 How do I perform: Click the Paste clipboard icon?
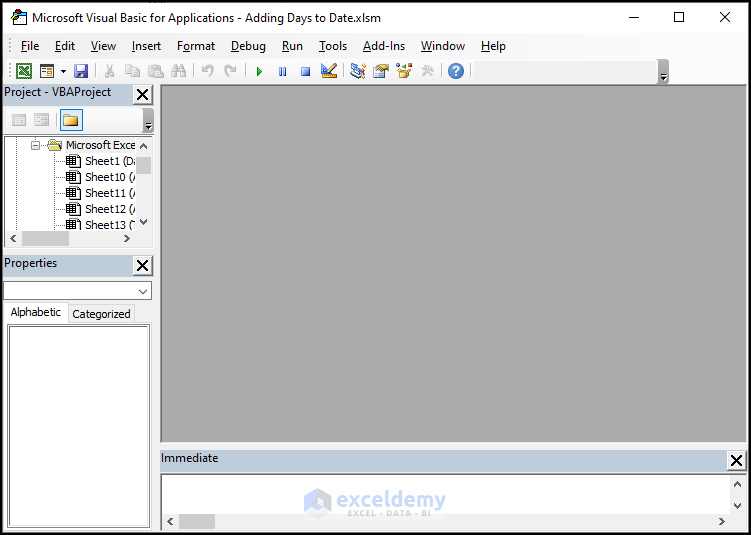click(x=155, y=71)
